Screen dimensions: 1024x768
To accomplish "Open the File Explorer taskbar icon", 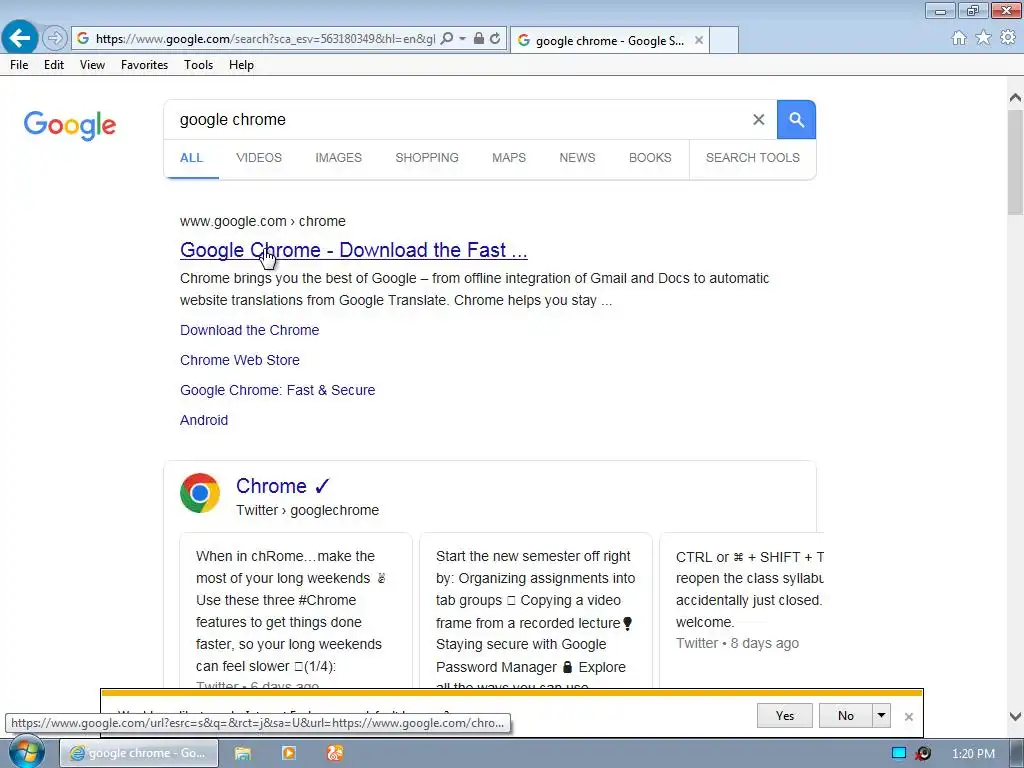I will [x=243, y=754].
